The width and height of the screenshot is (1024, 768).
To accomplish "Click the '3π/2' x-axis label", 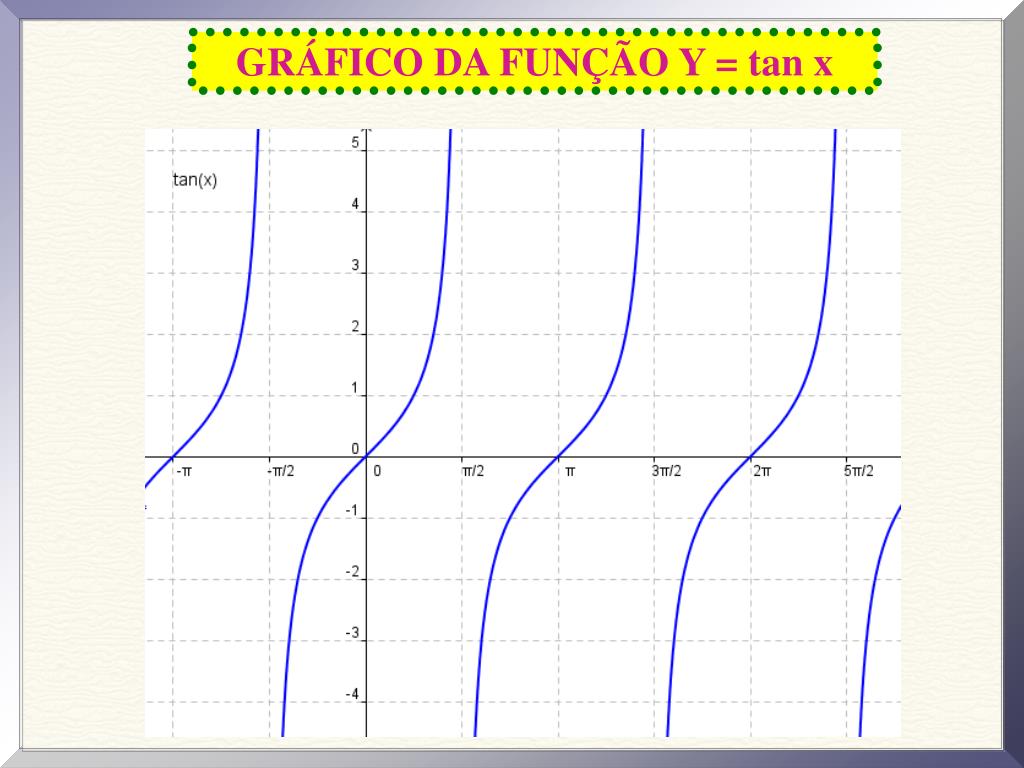I will pyautogui.click(x=666, y=471).
